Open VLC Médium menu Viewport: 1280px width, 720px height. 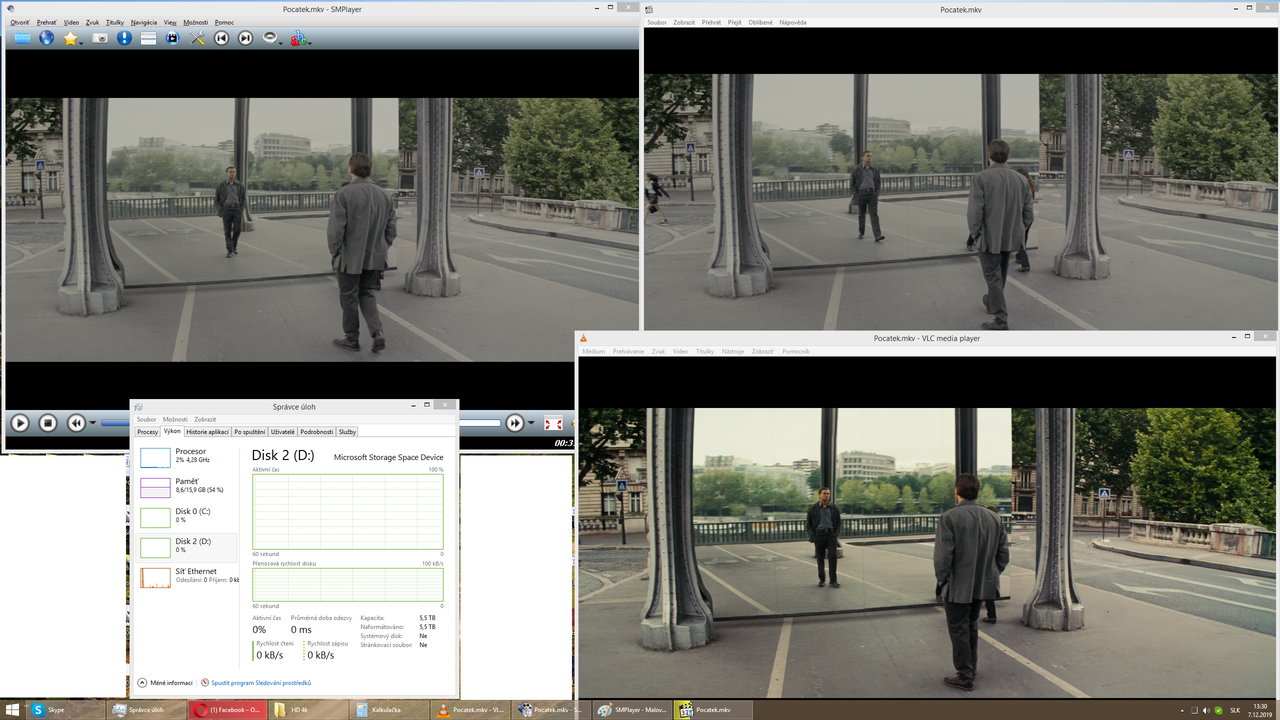pyautogui.click(x=594, y=351)
